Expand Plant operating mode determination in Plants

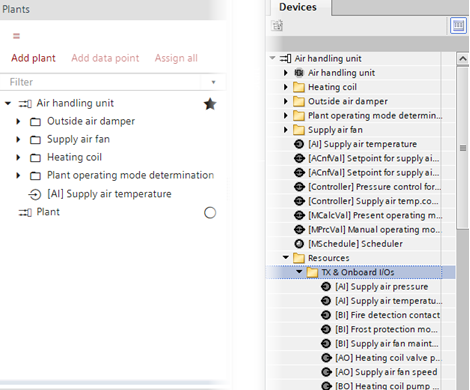18,175
